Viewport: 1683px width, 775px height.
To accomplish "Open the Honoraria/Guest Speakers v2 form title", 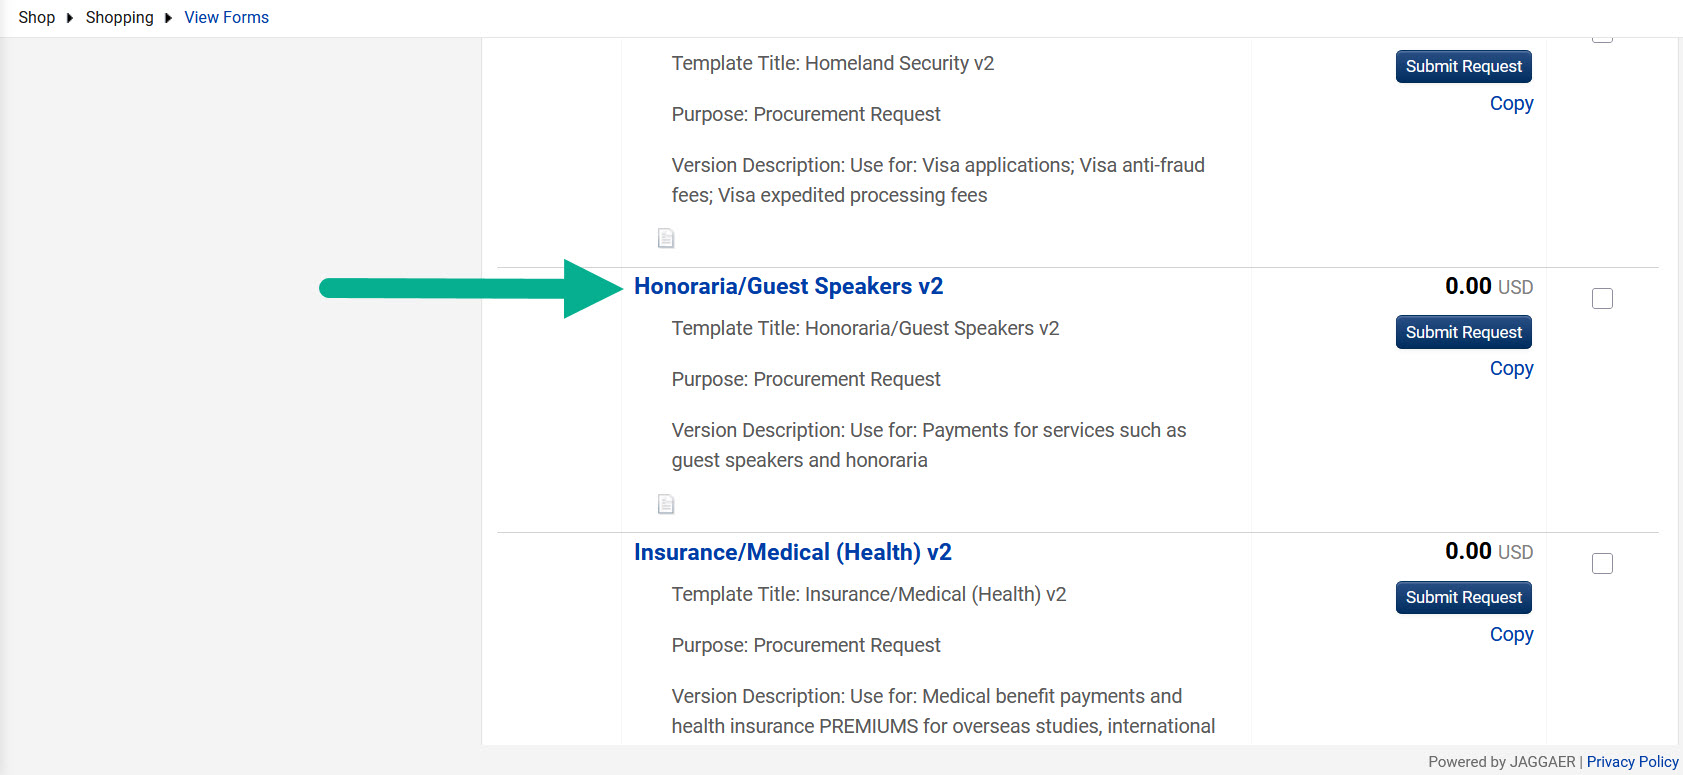I will click(789, 286).
